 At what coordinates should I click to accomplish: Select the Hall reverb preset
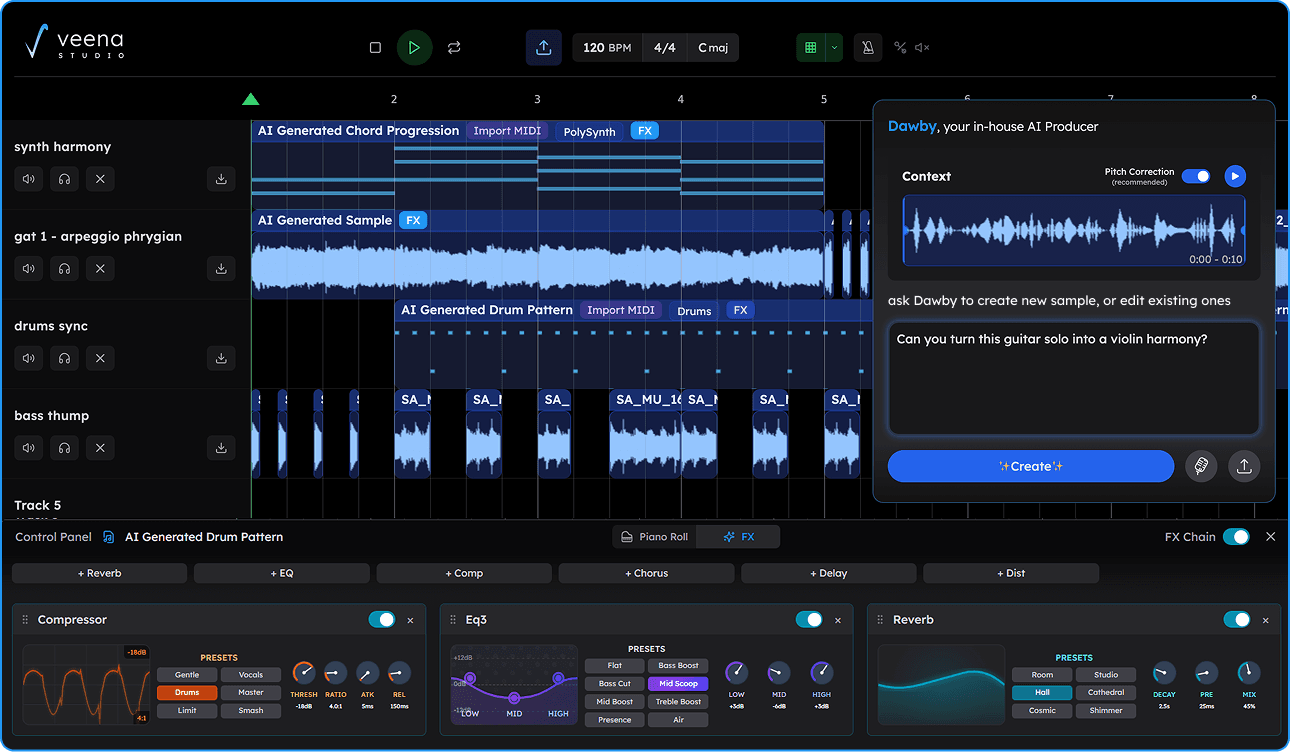coord(1042,692)
